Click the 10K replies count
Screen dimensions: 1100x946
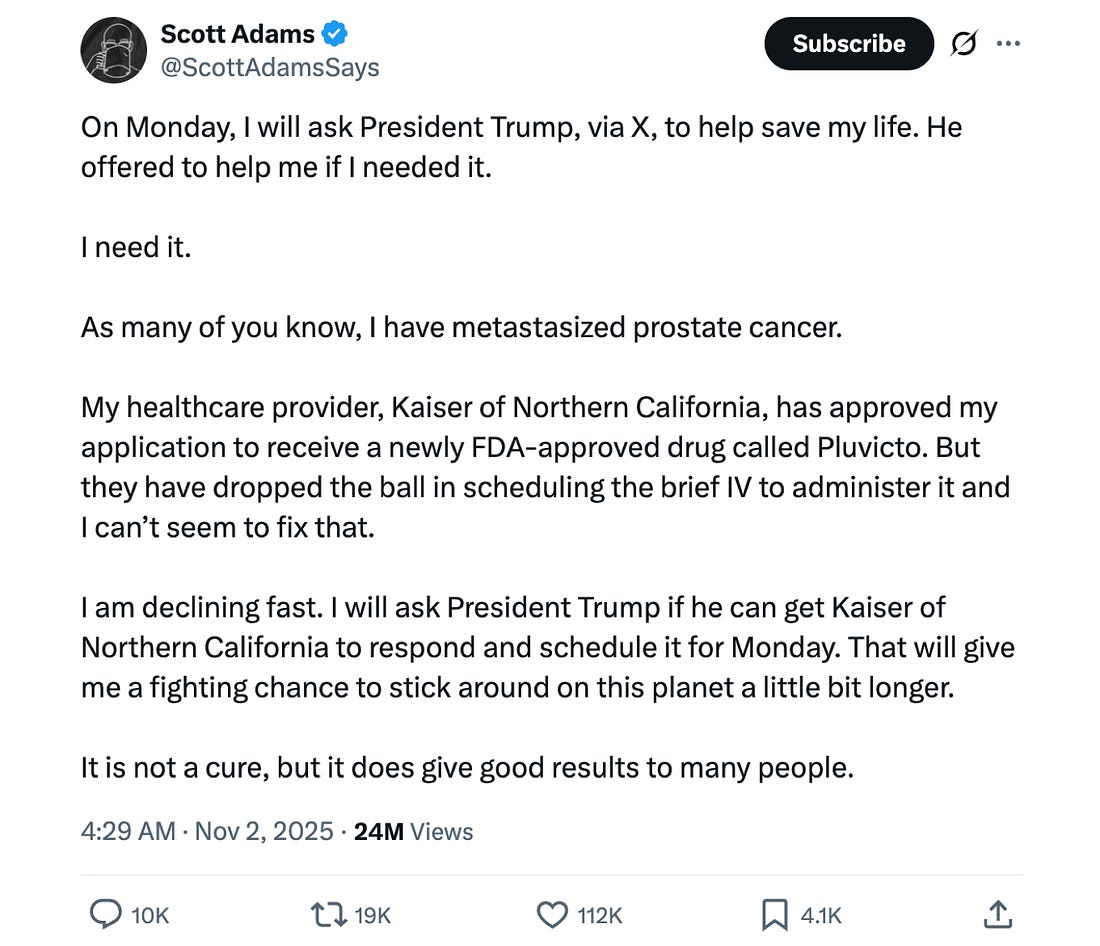pyautogui.click(x=149, y=915)
